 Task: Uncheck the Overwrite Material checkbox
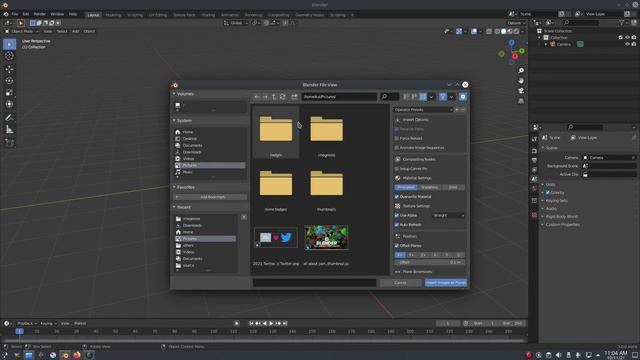point(397,197)
